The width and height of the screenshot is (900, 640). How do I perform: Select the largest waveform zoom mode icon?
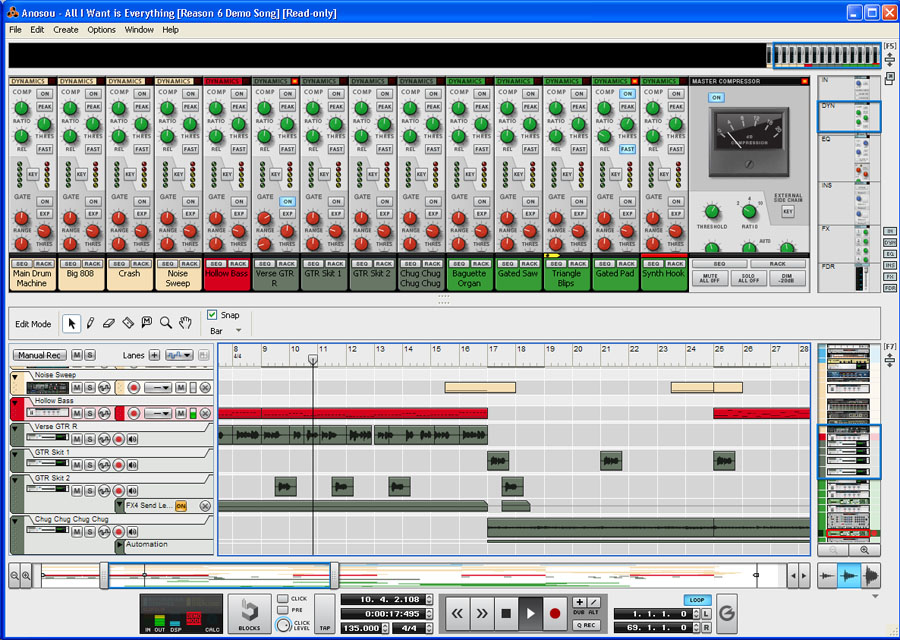871,576
